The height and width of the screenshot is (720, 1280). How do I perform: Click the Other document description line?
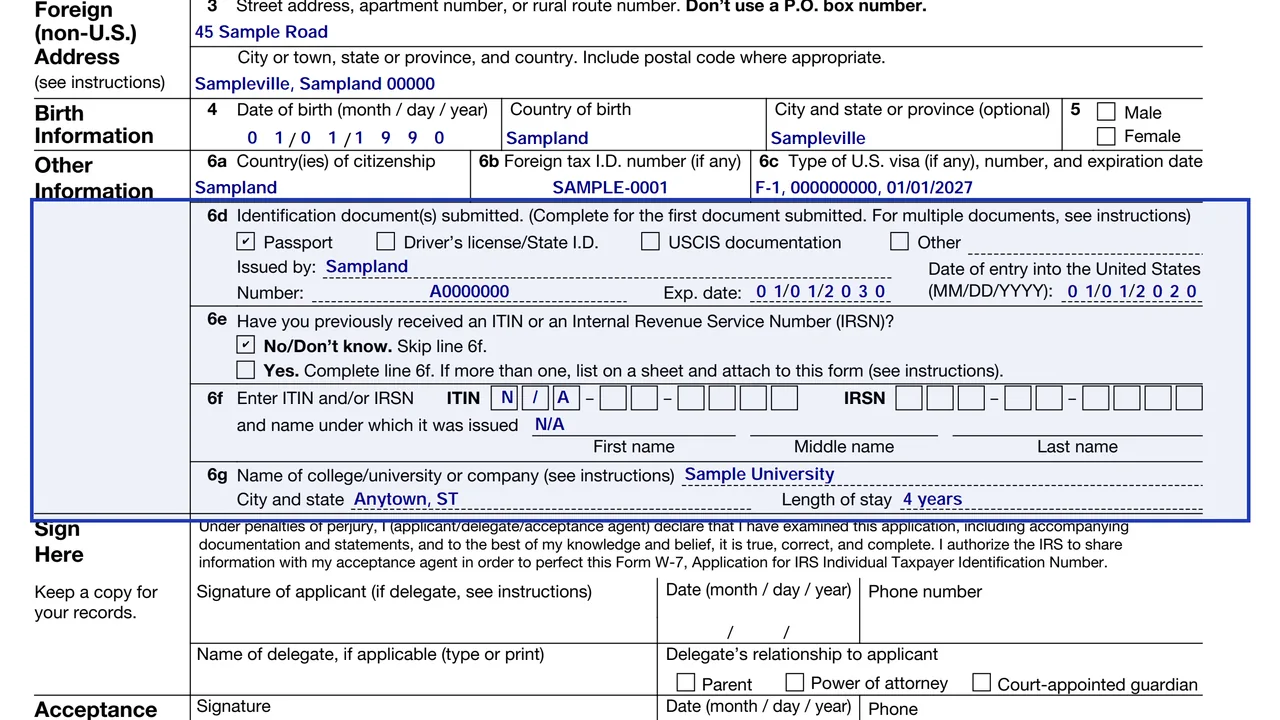coord(1085,243)
